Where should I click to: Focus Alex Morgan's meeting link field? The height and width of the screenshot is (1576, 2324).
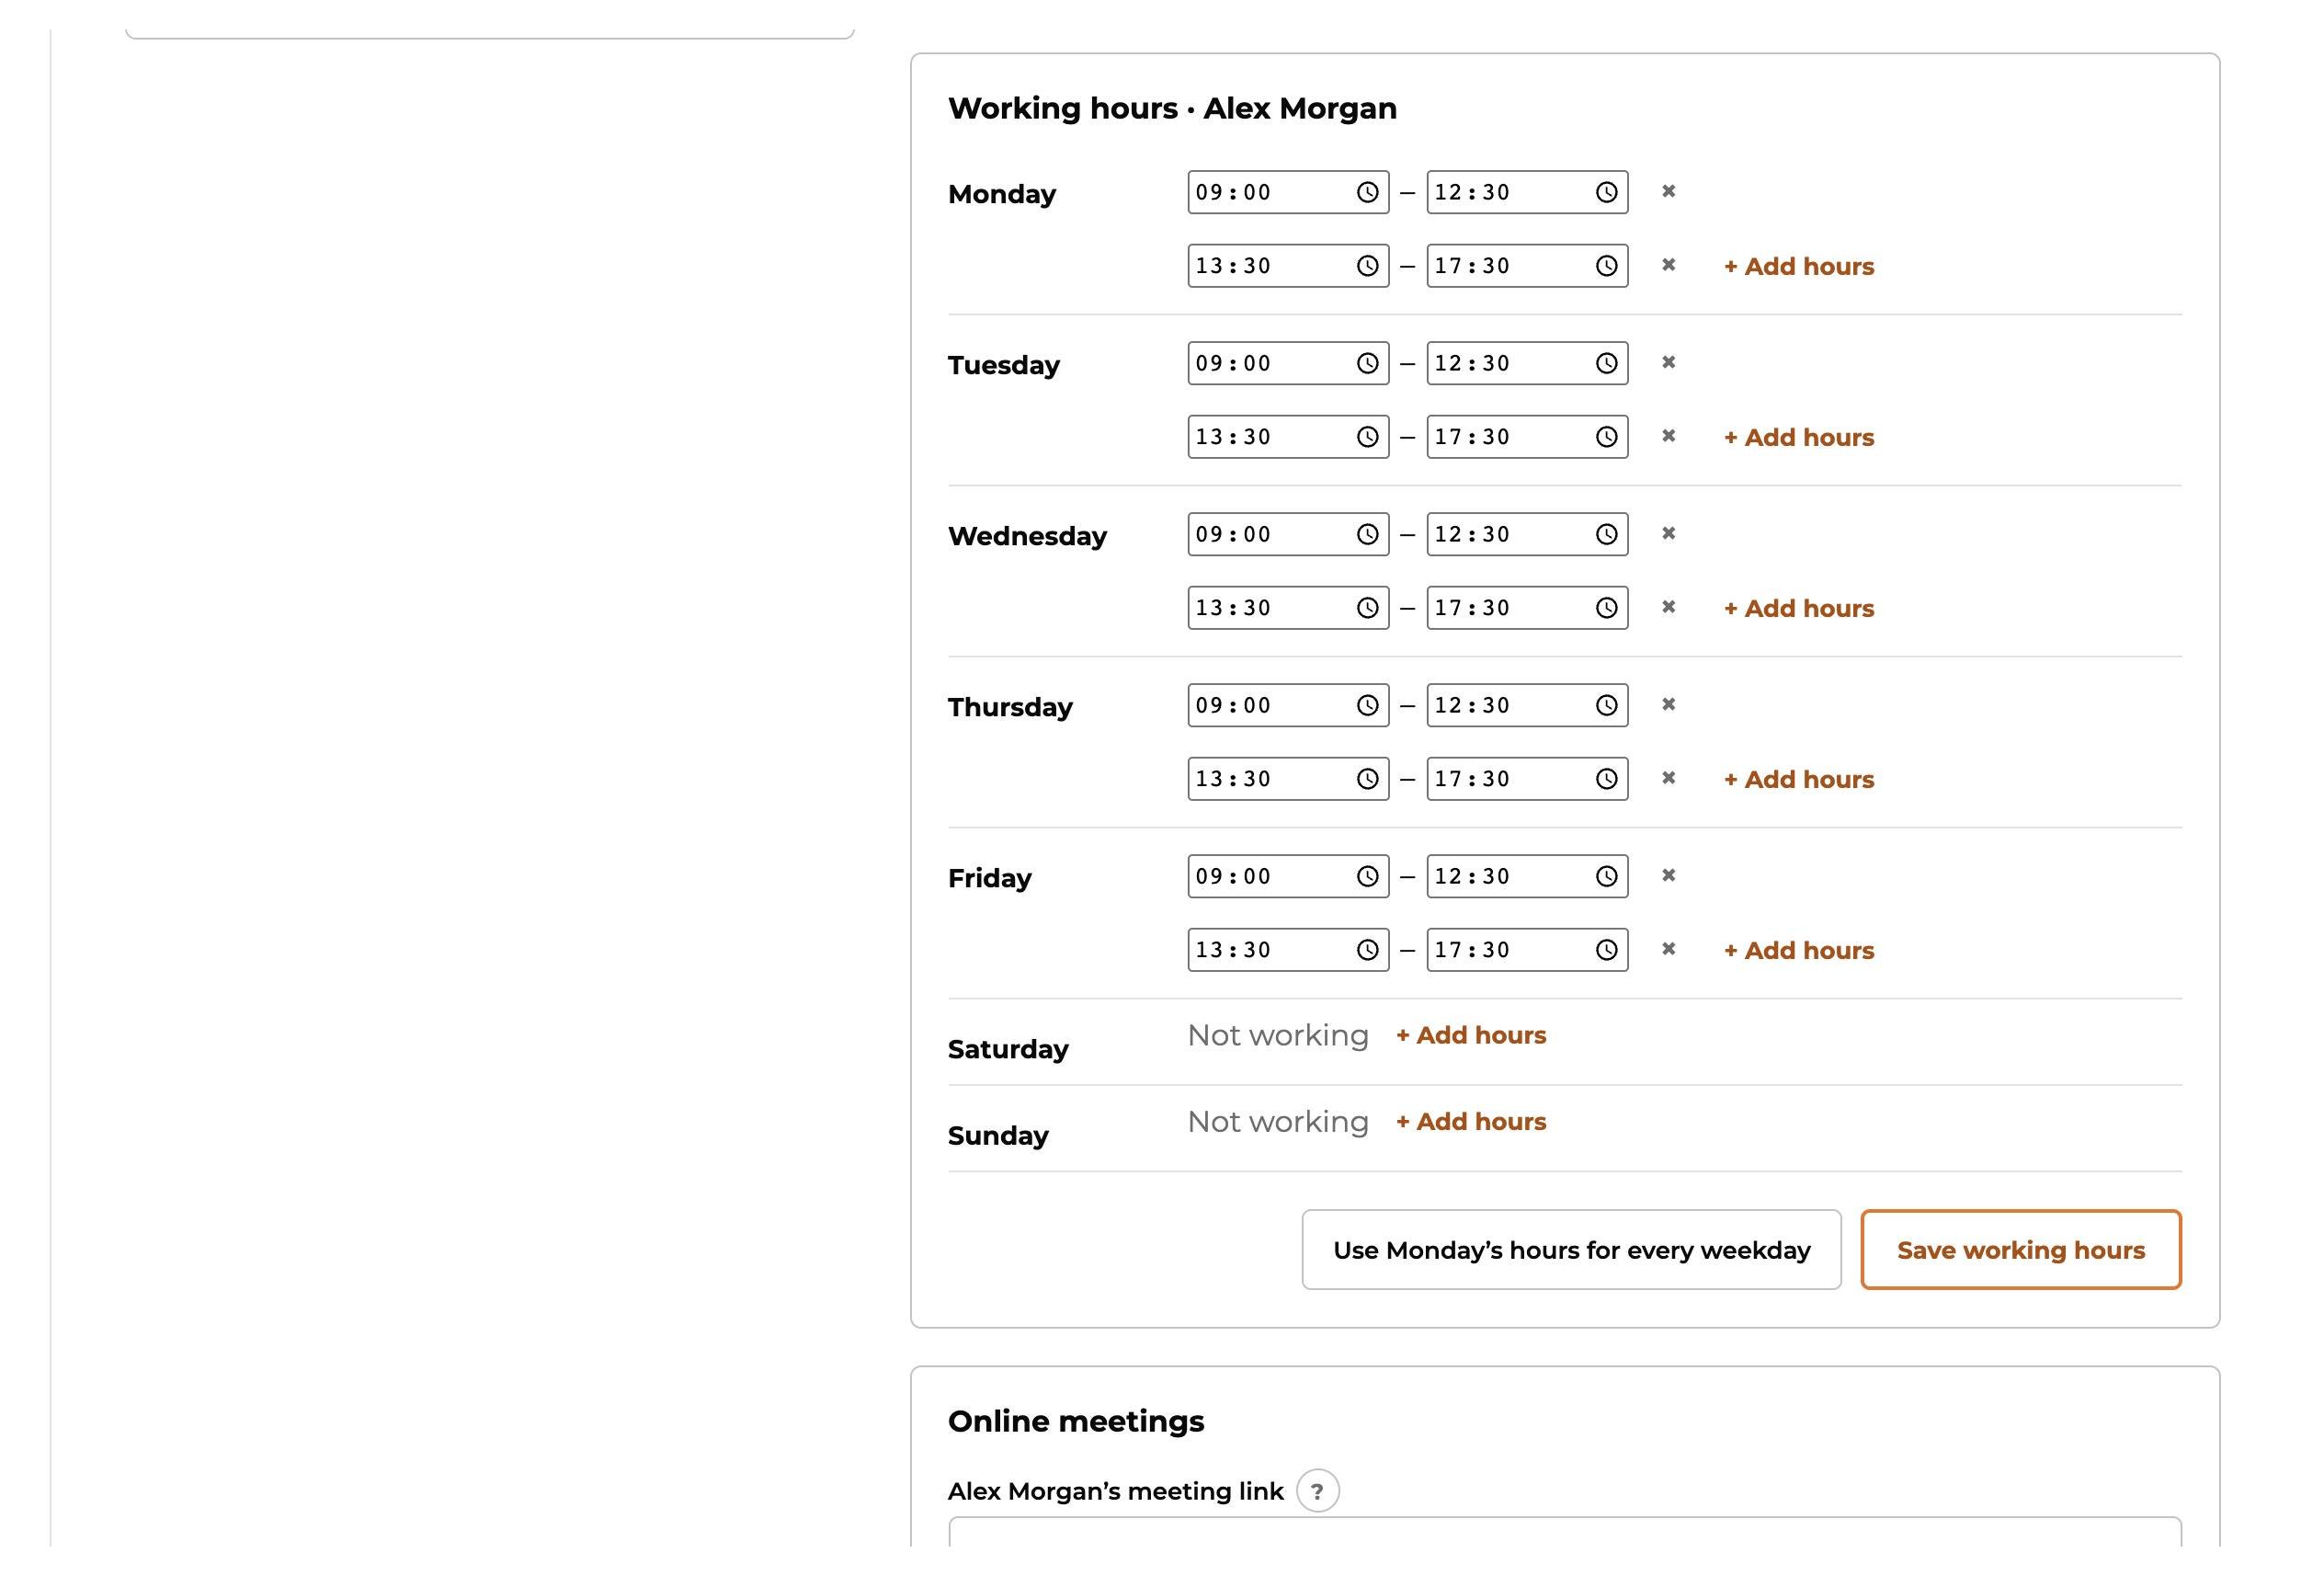coord(1564,1533)
